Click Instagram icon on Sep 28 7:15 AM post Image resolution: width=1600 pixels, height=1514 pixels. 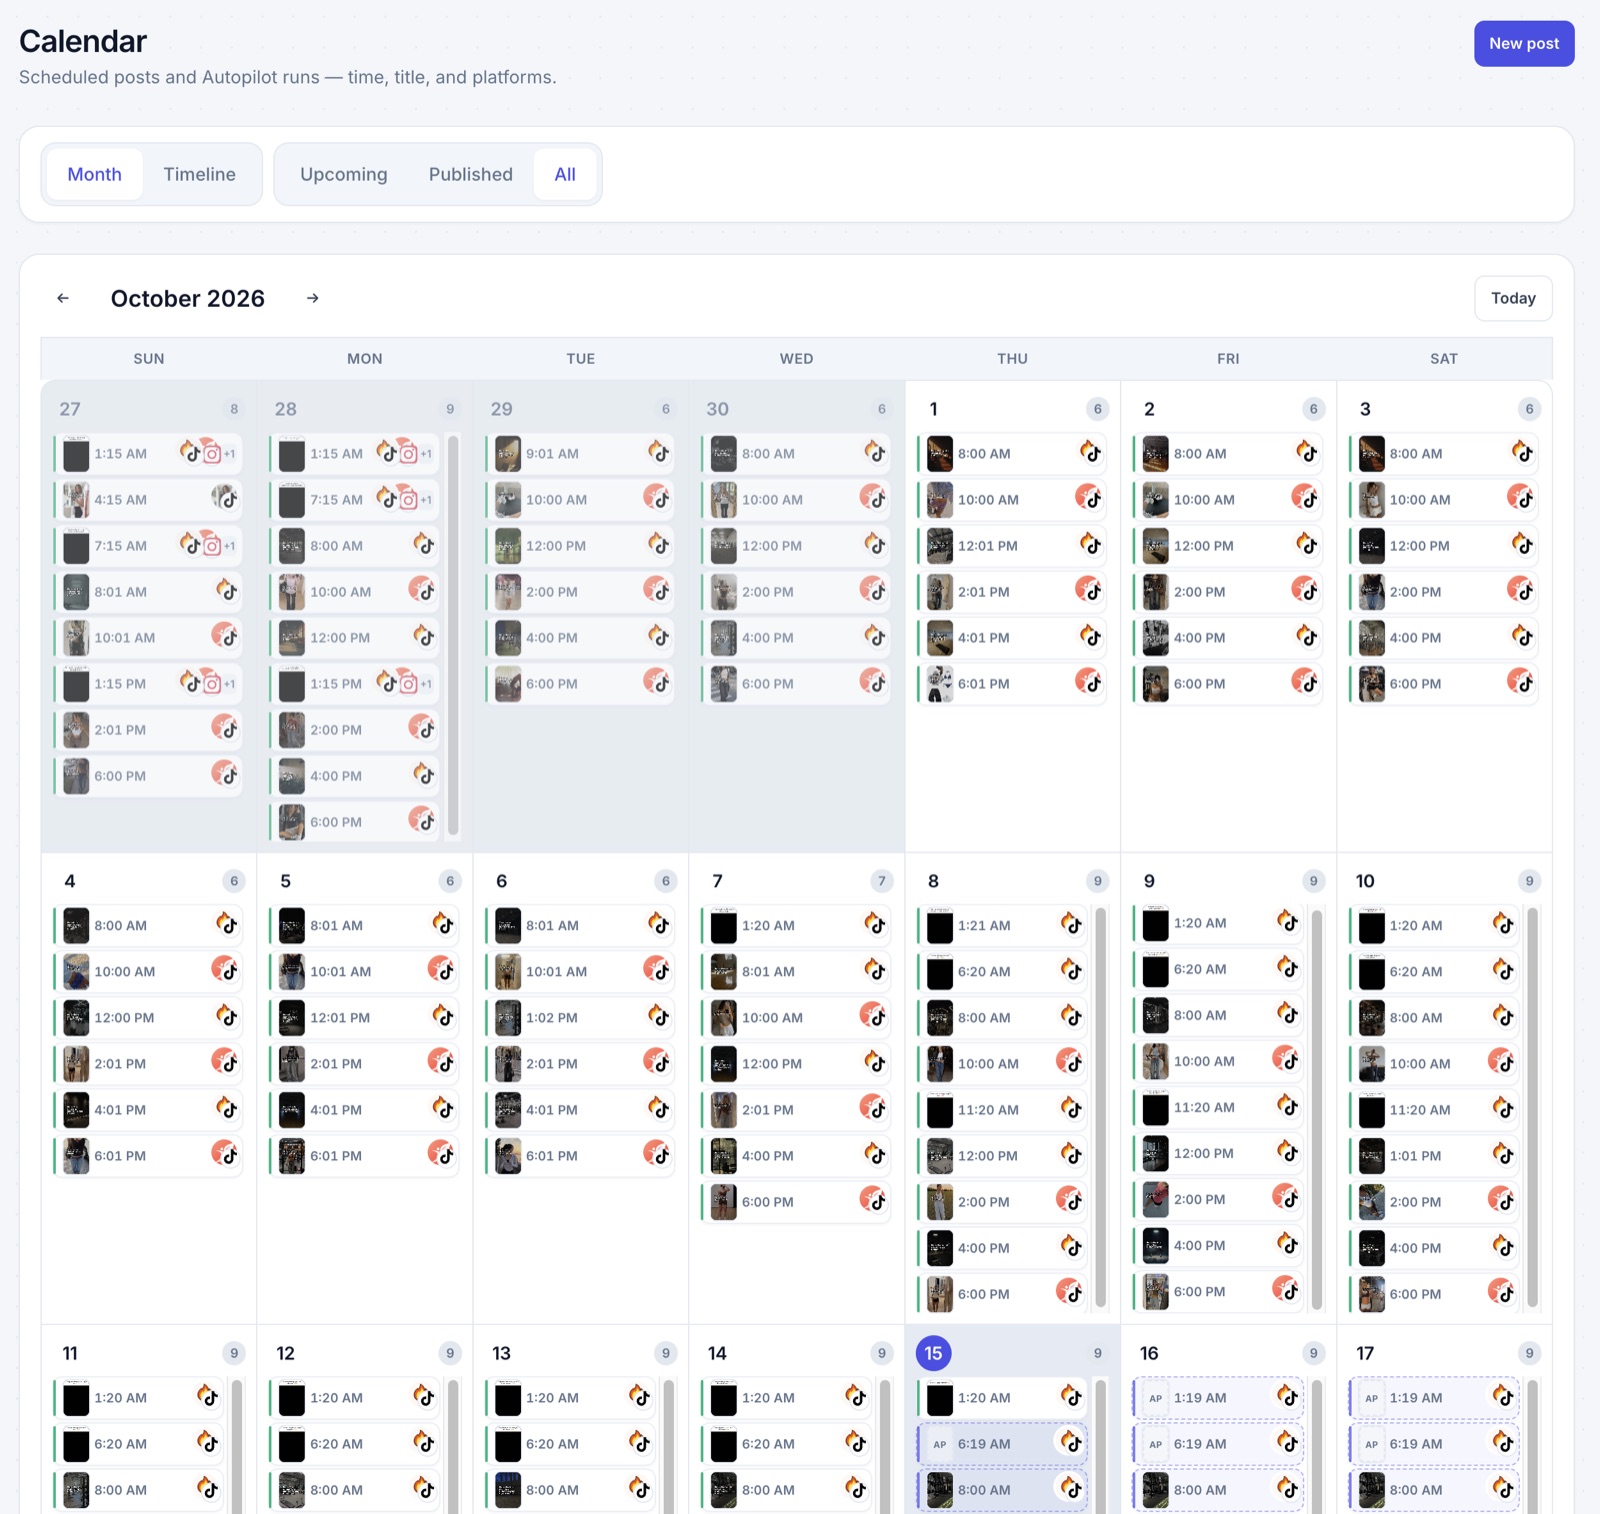[x=408, y=499]
